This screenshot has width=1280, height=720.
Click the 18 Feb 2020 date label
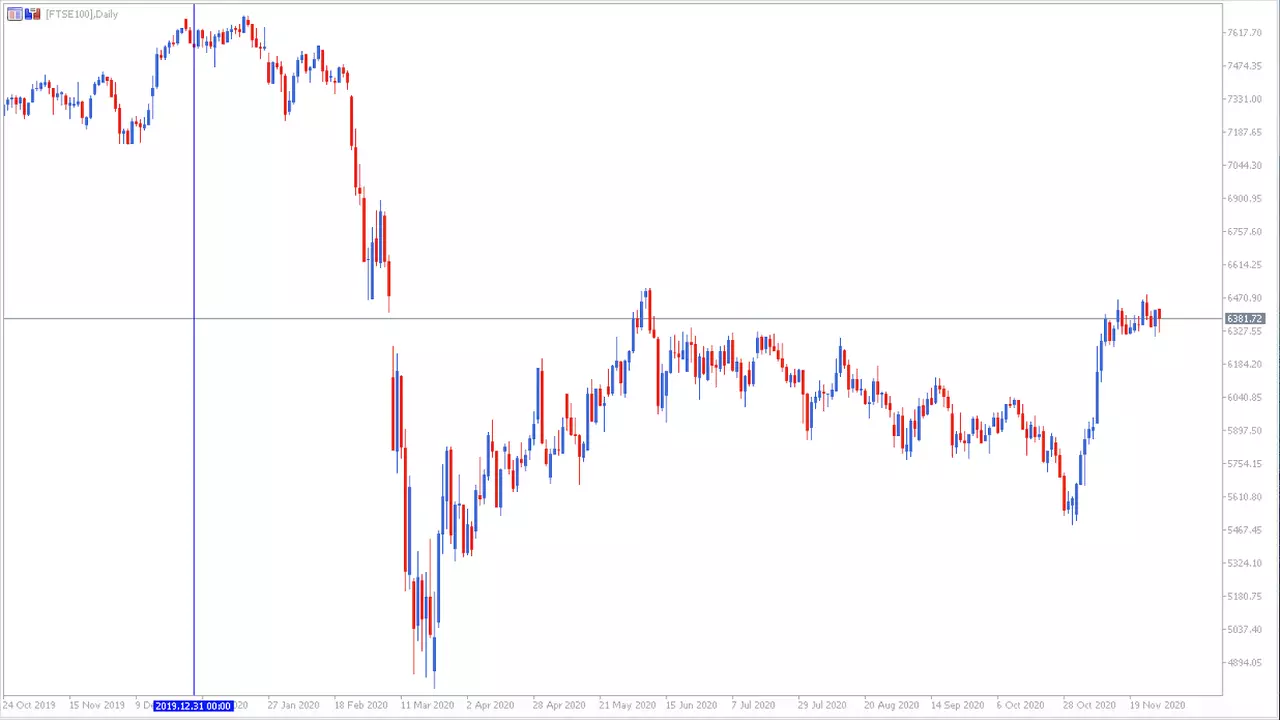361,705
